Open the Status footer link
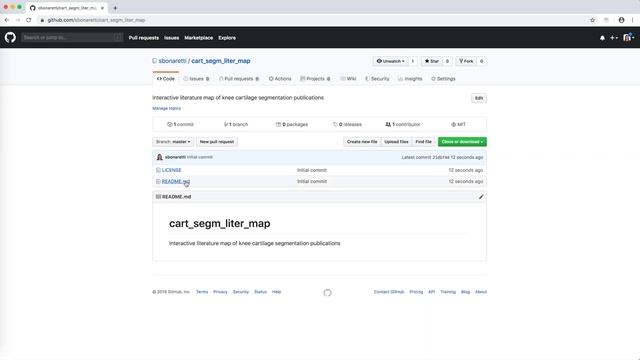 (260, 292)
